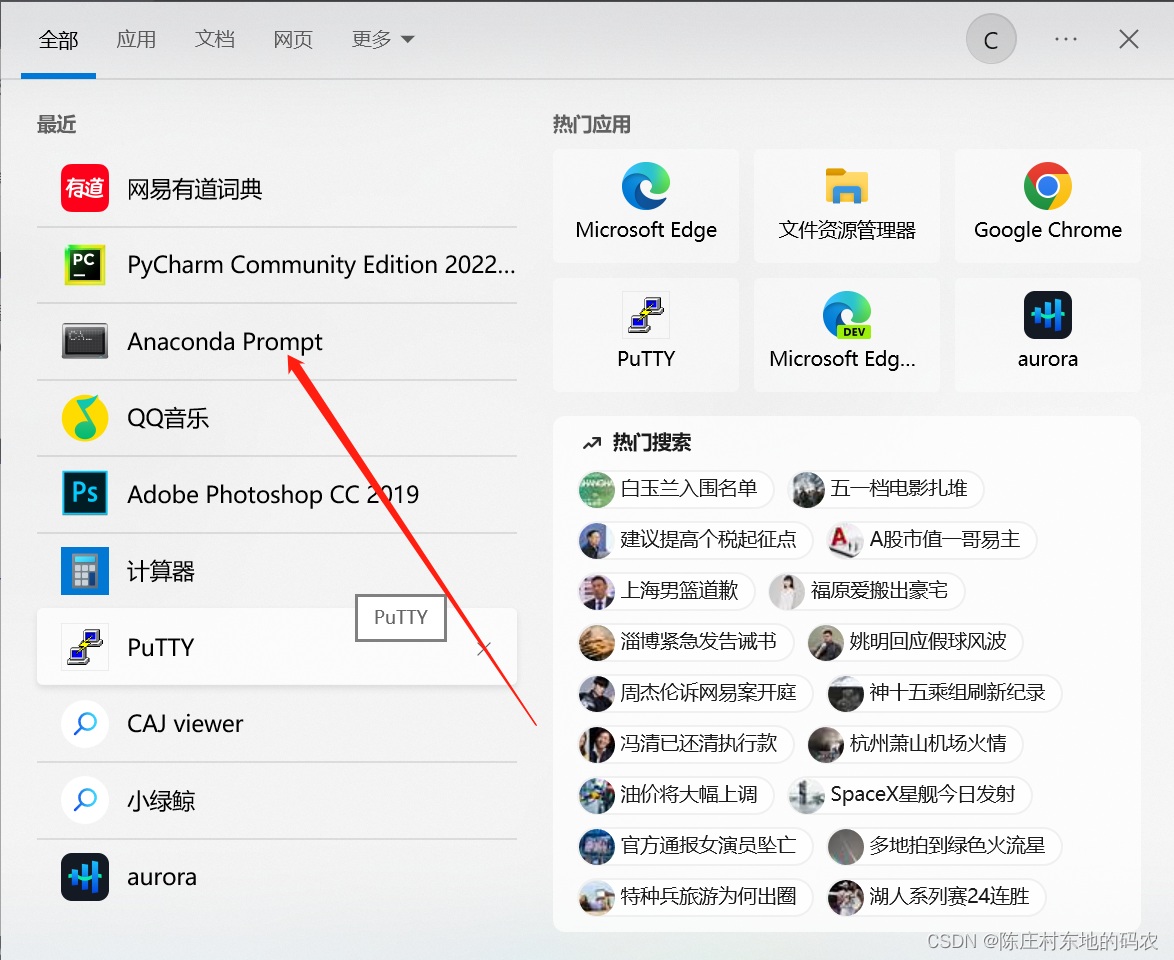
Task: Launch 网易有道词典 dictionary
Action: pos(194,188)
